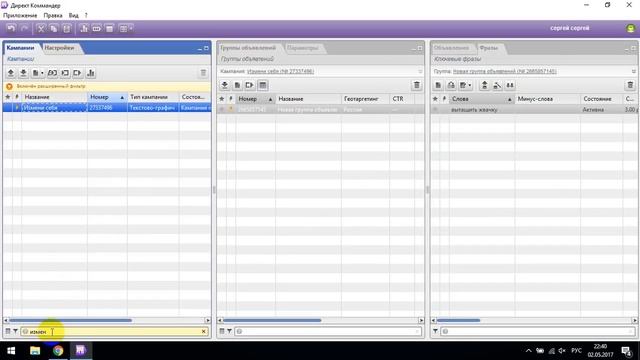Delete ad group with trash icon

[x=416, y=85]
